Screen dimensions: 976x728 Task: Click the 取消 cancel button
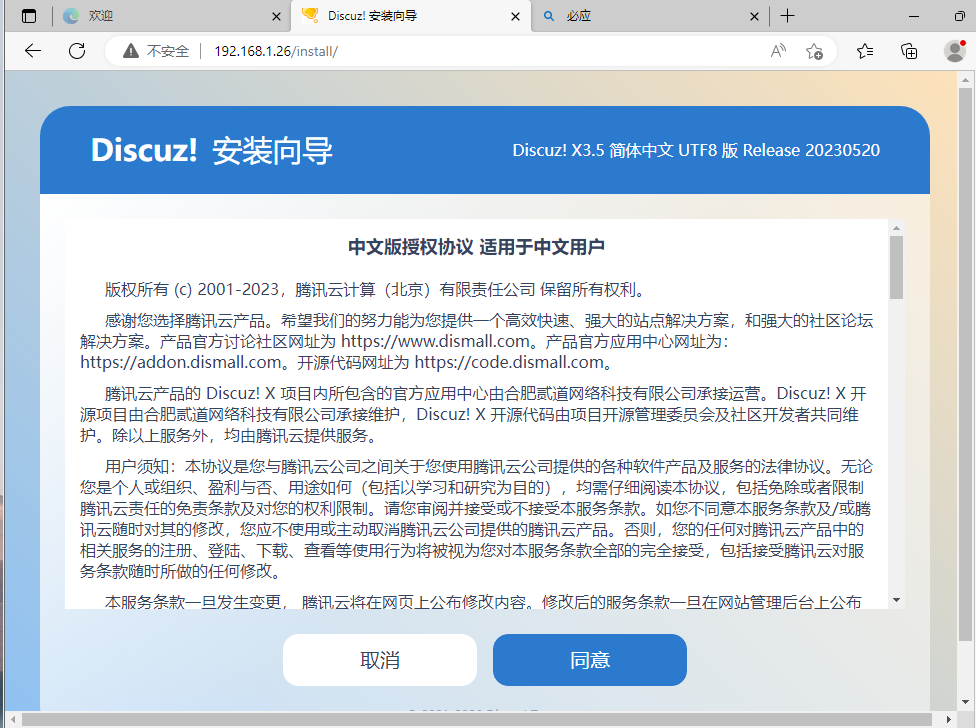click(x=380, y=660)
